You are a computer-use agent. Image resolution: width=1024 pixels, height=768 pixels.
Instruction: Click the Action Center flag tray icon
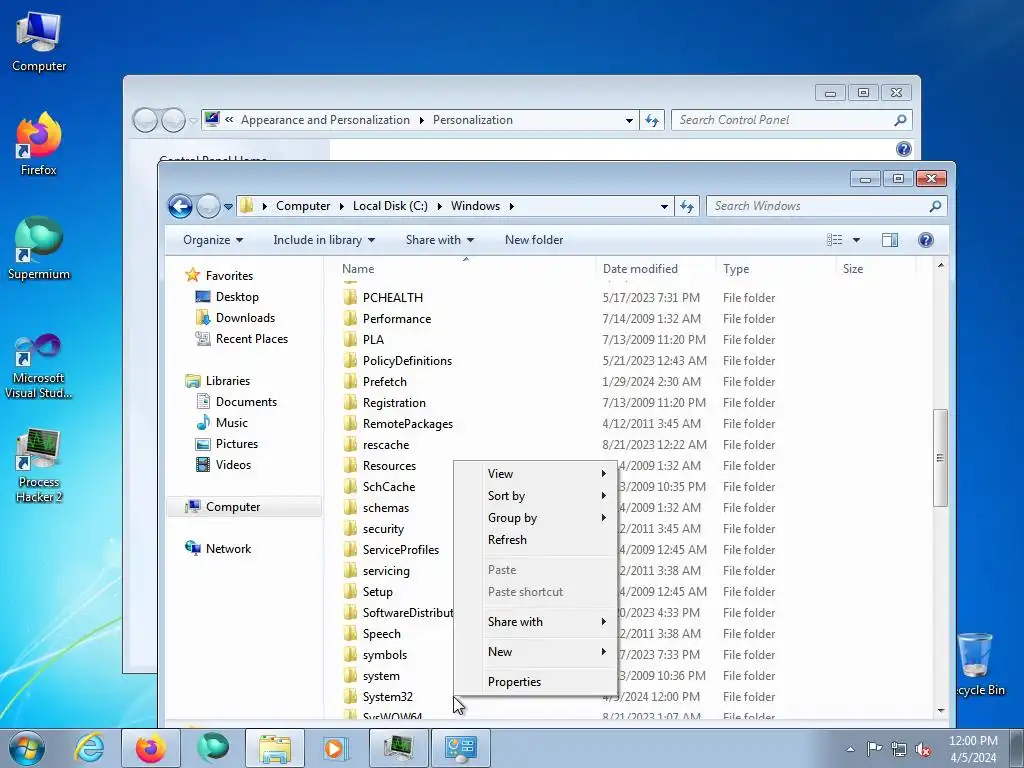(x=874, y=749)
